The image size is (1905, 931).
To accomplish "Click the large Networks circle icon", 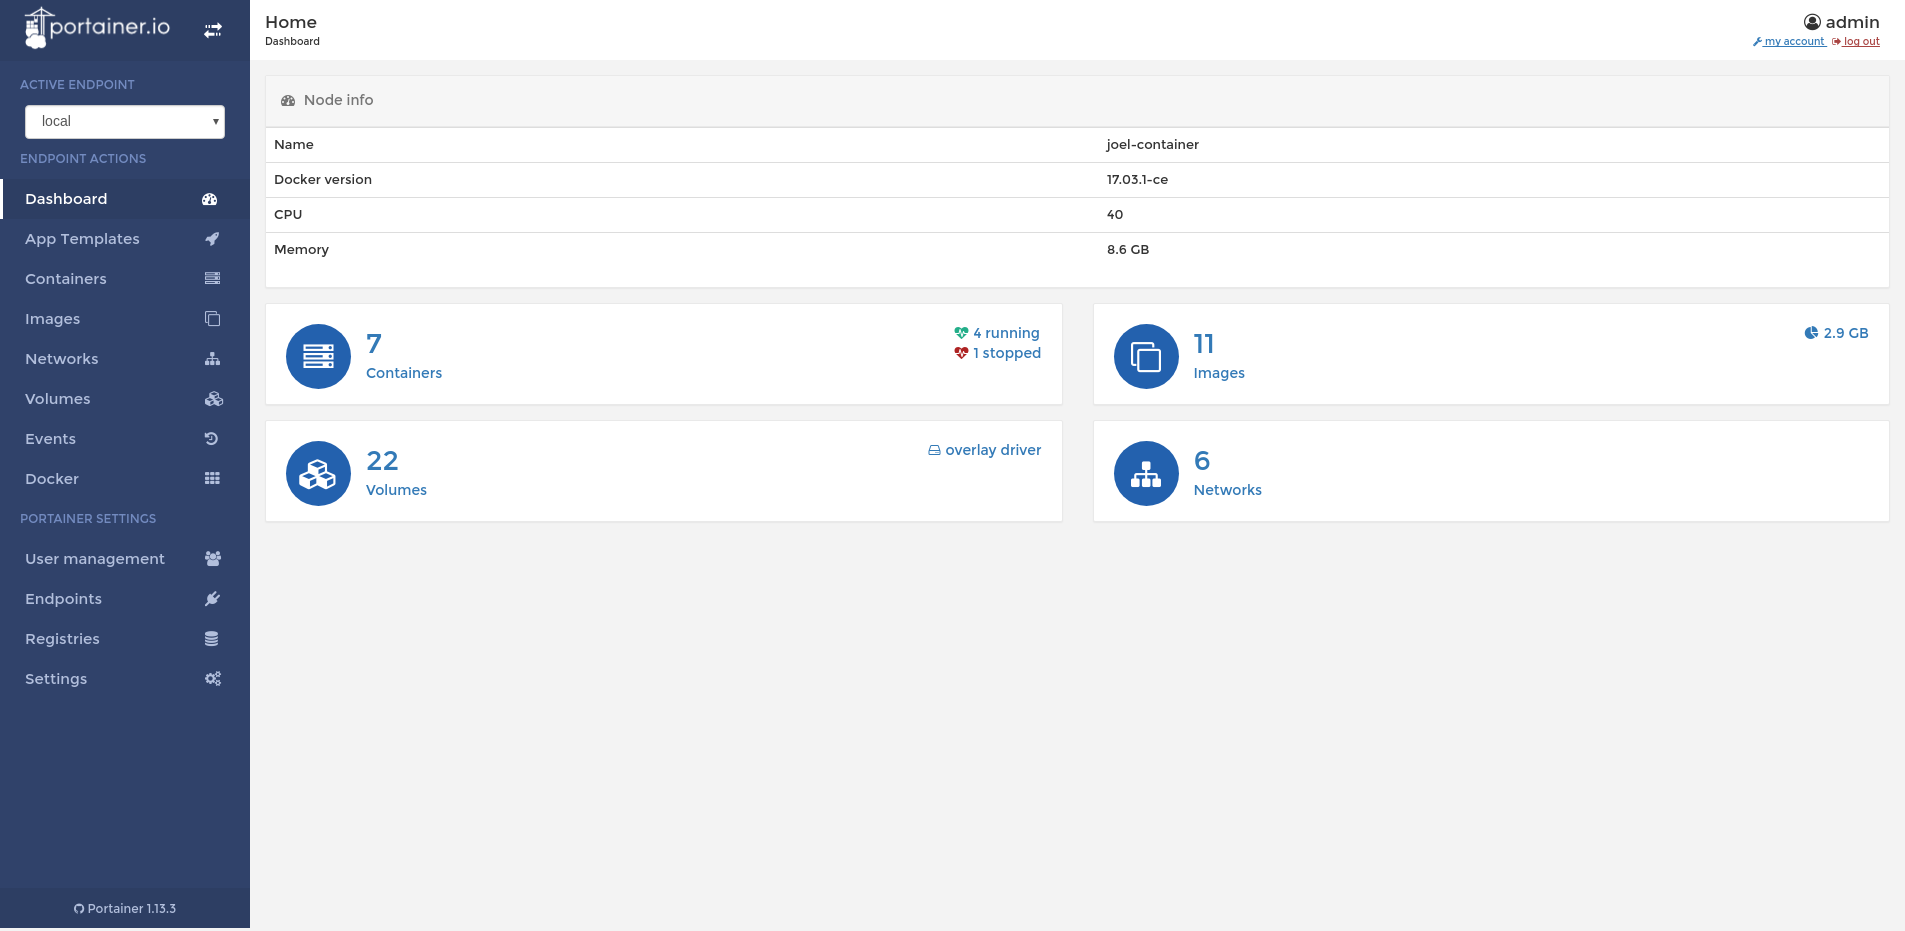I will click(x=1146, y=473).
